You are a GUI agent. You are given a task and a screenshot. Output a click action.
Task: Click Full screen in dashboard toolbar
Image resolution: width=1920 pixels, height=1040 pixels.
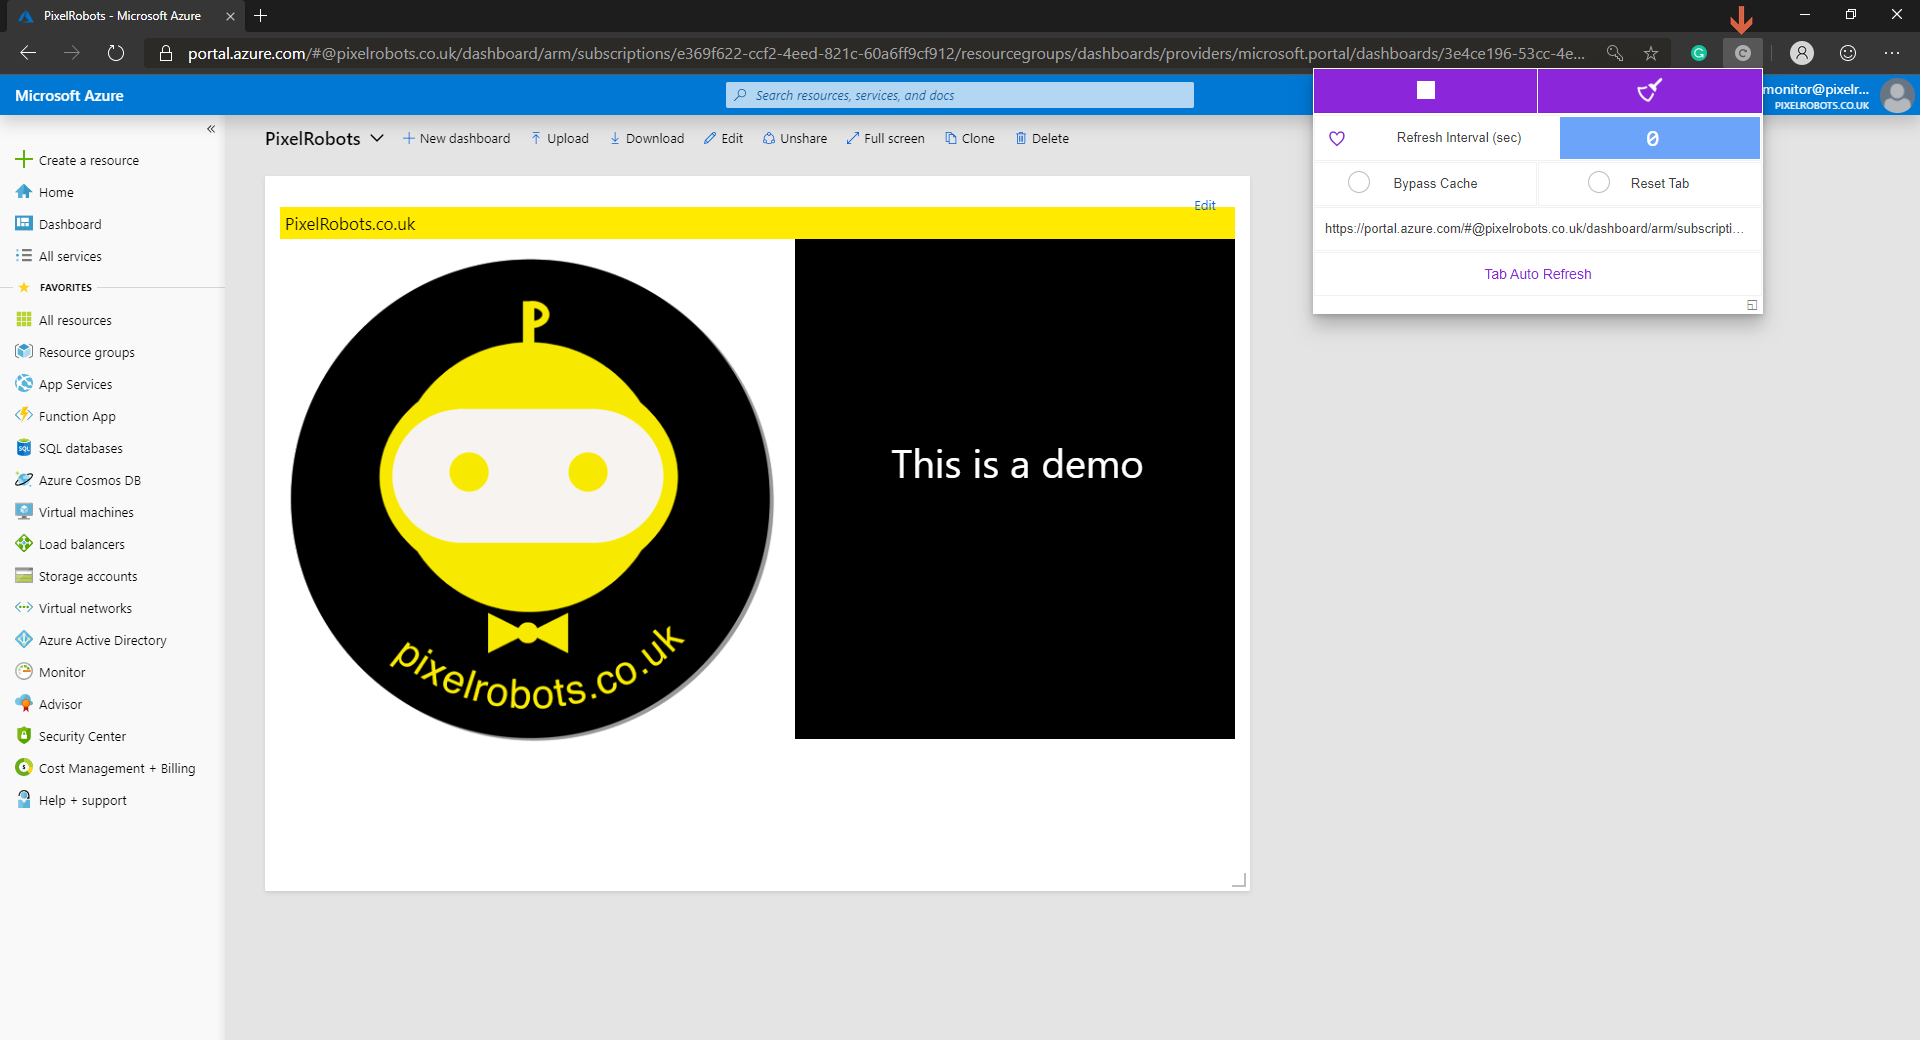(x=885, y=139)
